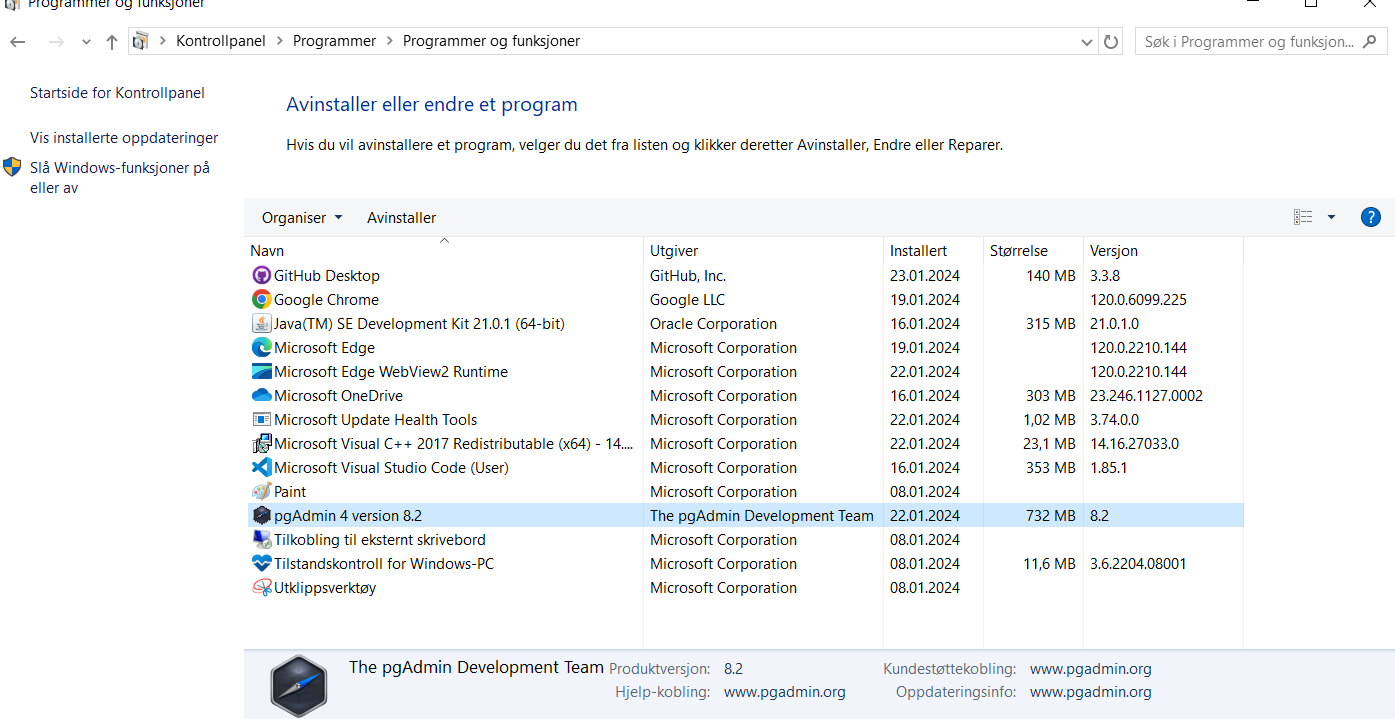Select the pgAdmin 4 version 8.2 name
The height and width of the screenshot is (719, 1395).
348,515
